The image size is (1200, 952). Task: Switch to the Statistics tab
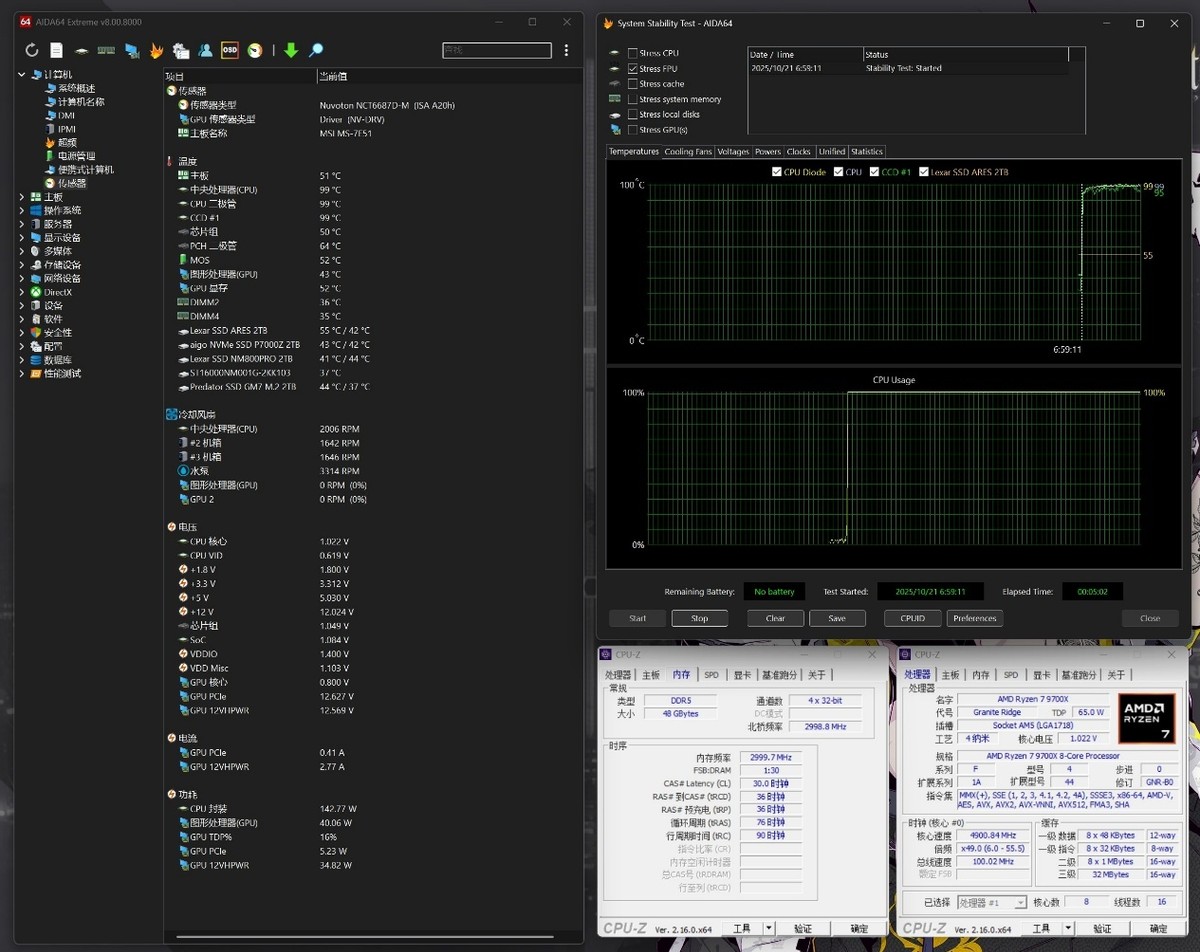[x=866, y=152]
